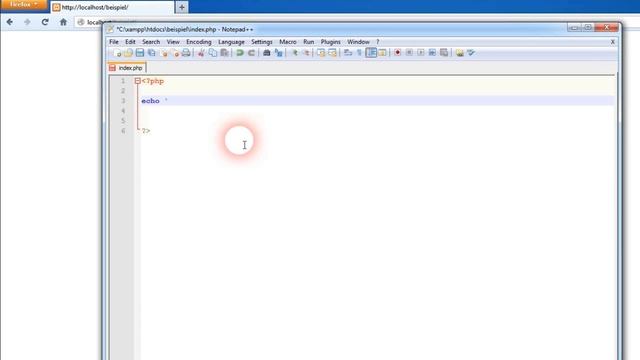
Task: Save the current file
Action: click(140, 53)
